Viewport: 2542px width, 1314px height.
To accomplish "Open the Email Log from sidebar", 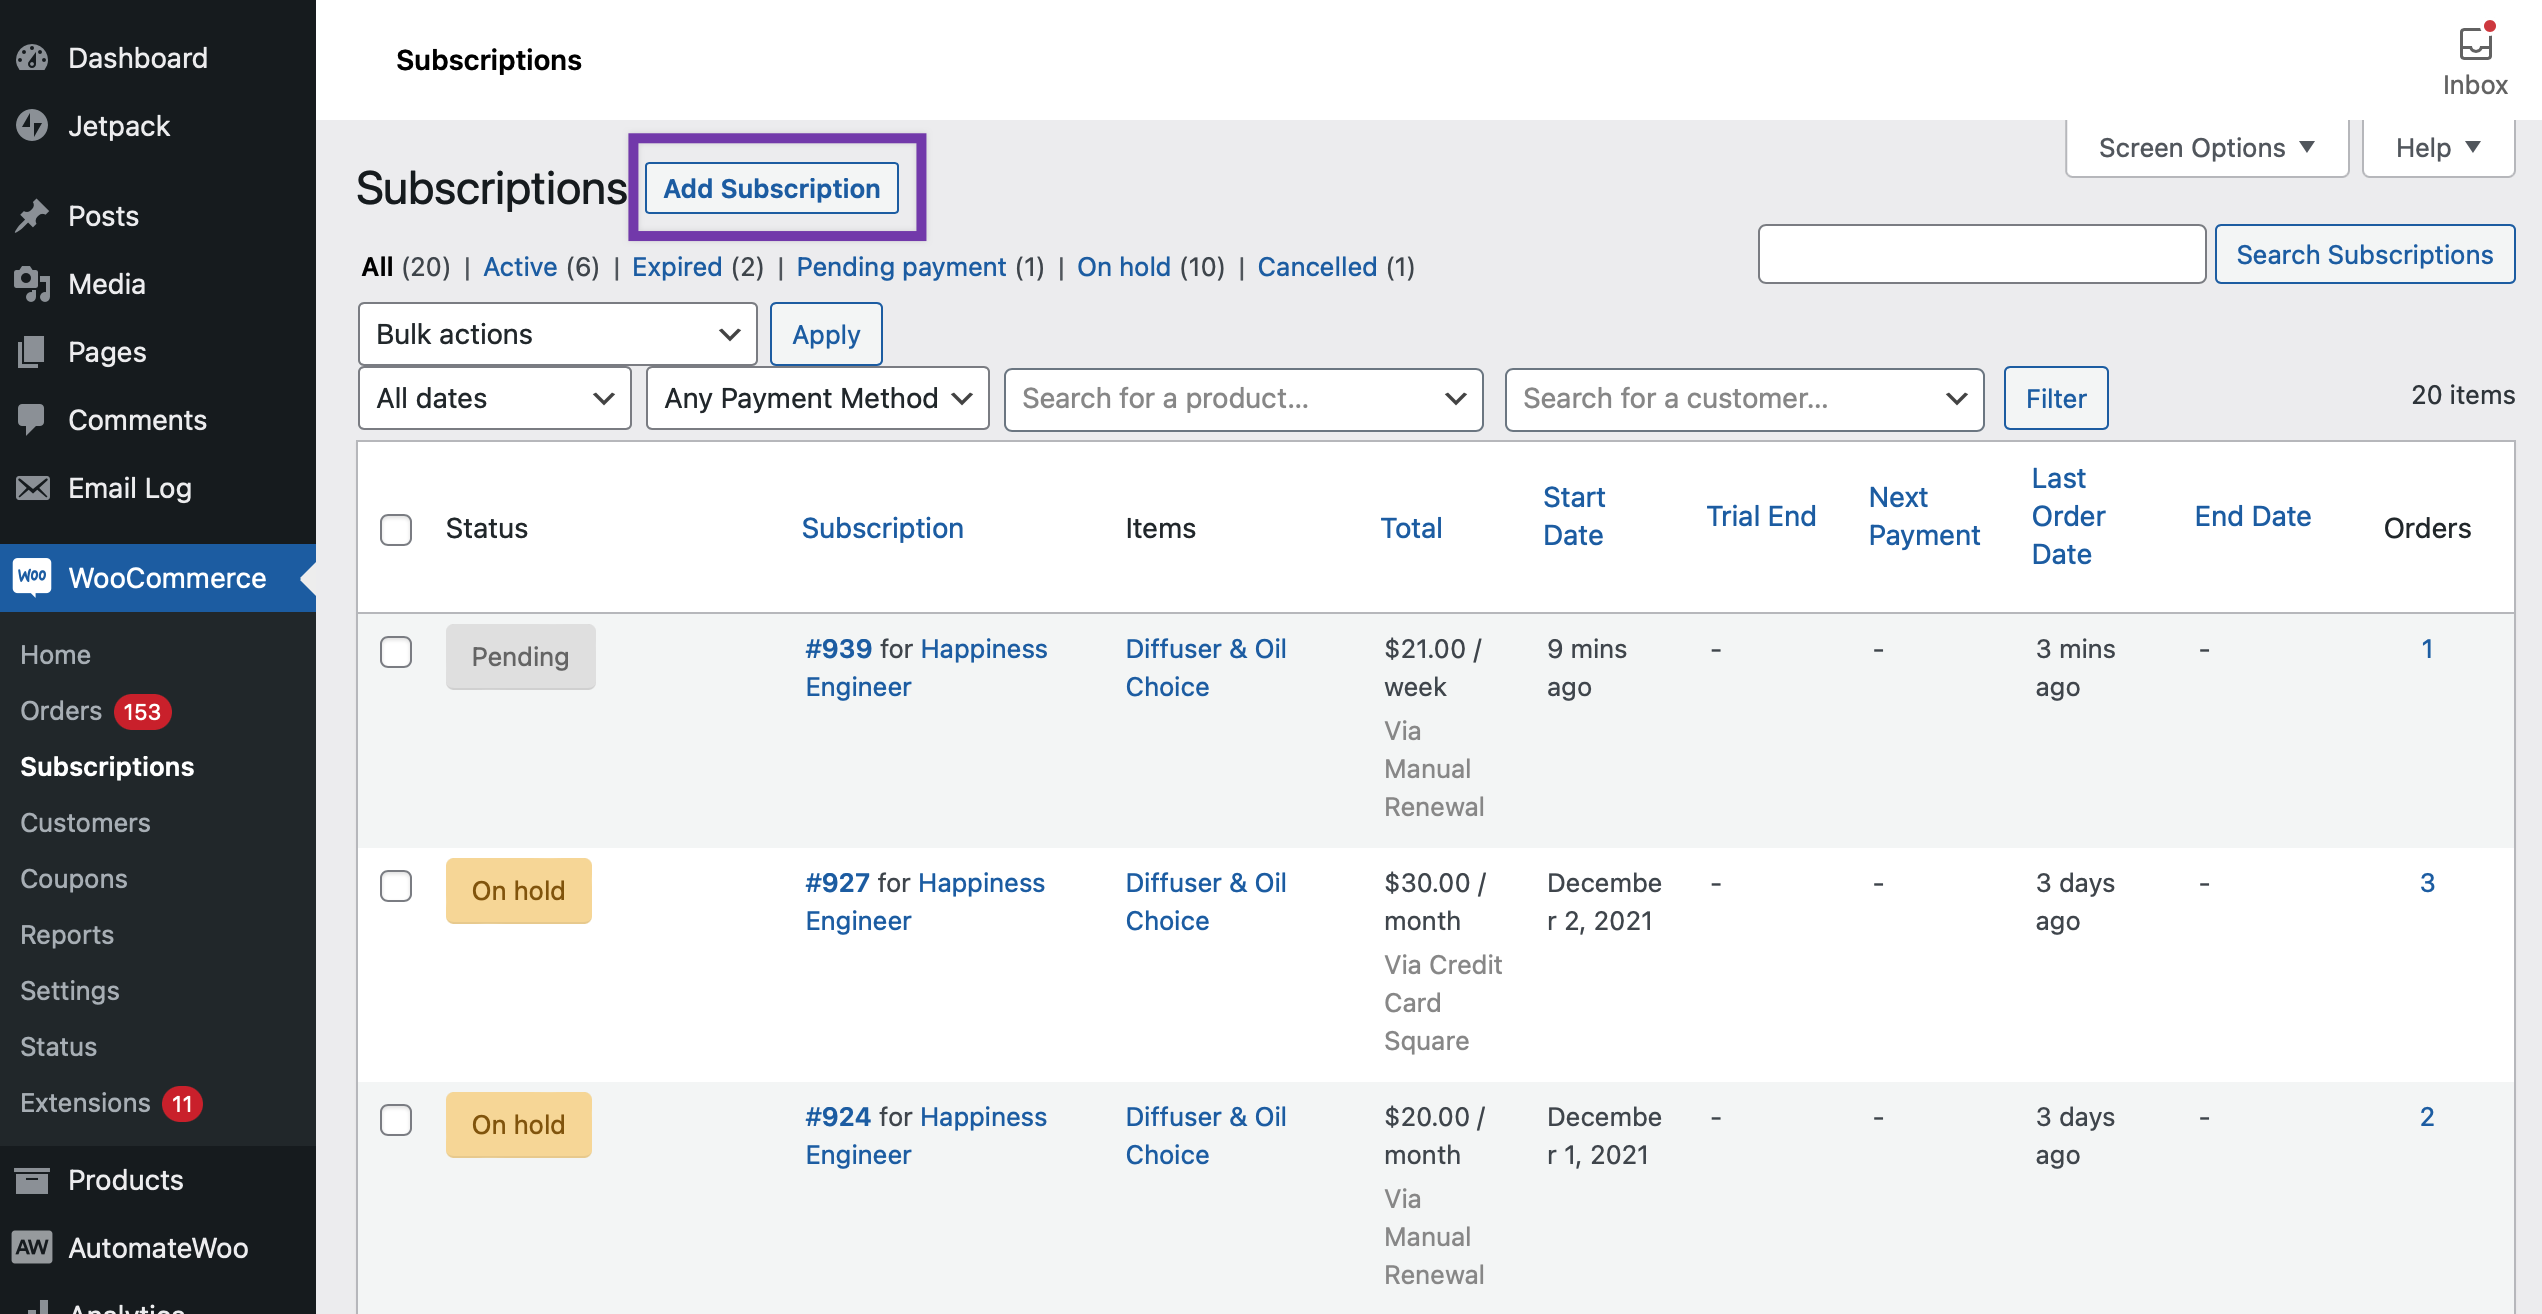I will [129, 487].
